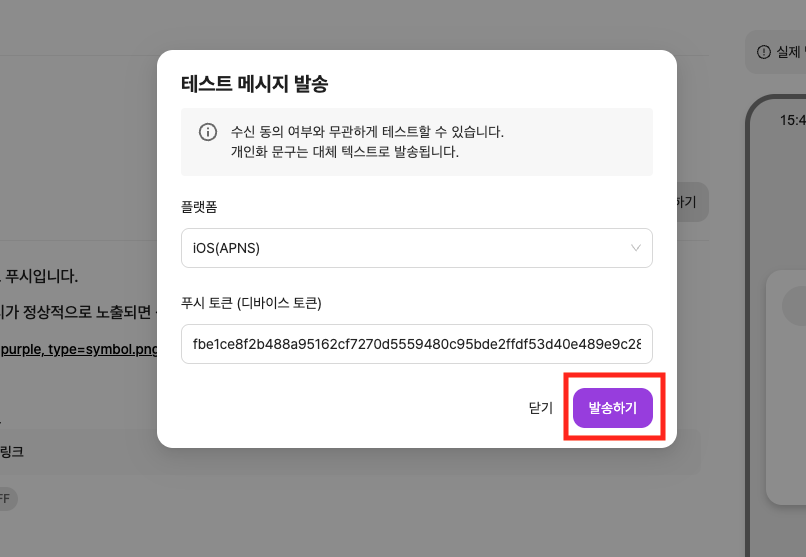Click the phone preview clock time
Image resolution: width=806 pixels, height=557 pixels.
[x=792, y=120]
